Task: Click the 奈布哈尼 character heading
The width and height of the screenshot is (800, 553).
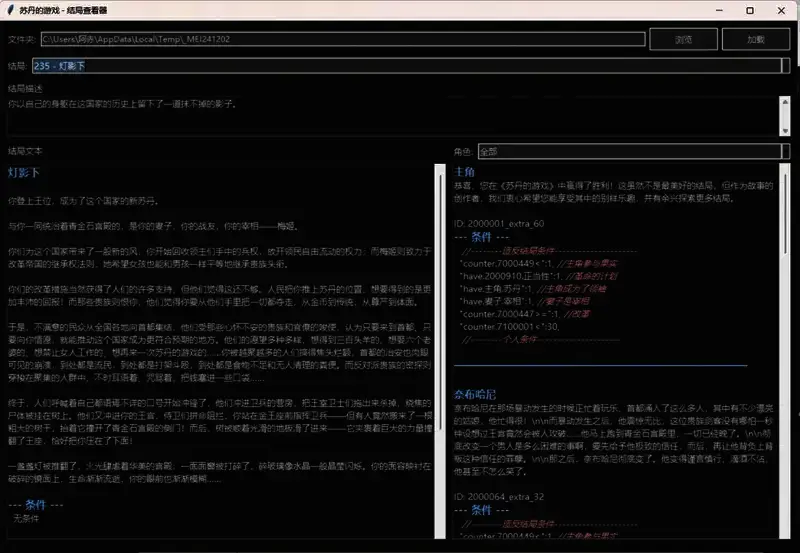Action: (475, 394)
